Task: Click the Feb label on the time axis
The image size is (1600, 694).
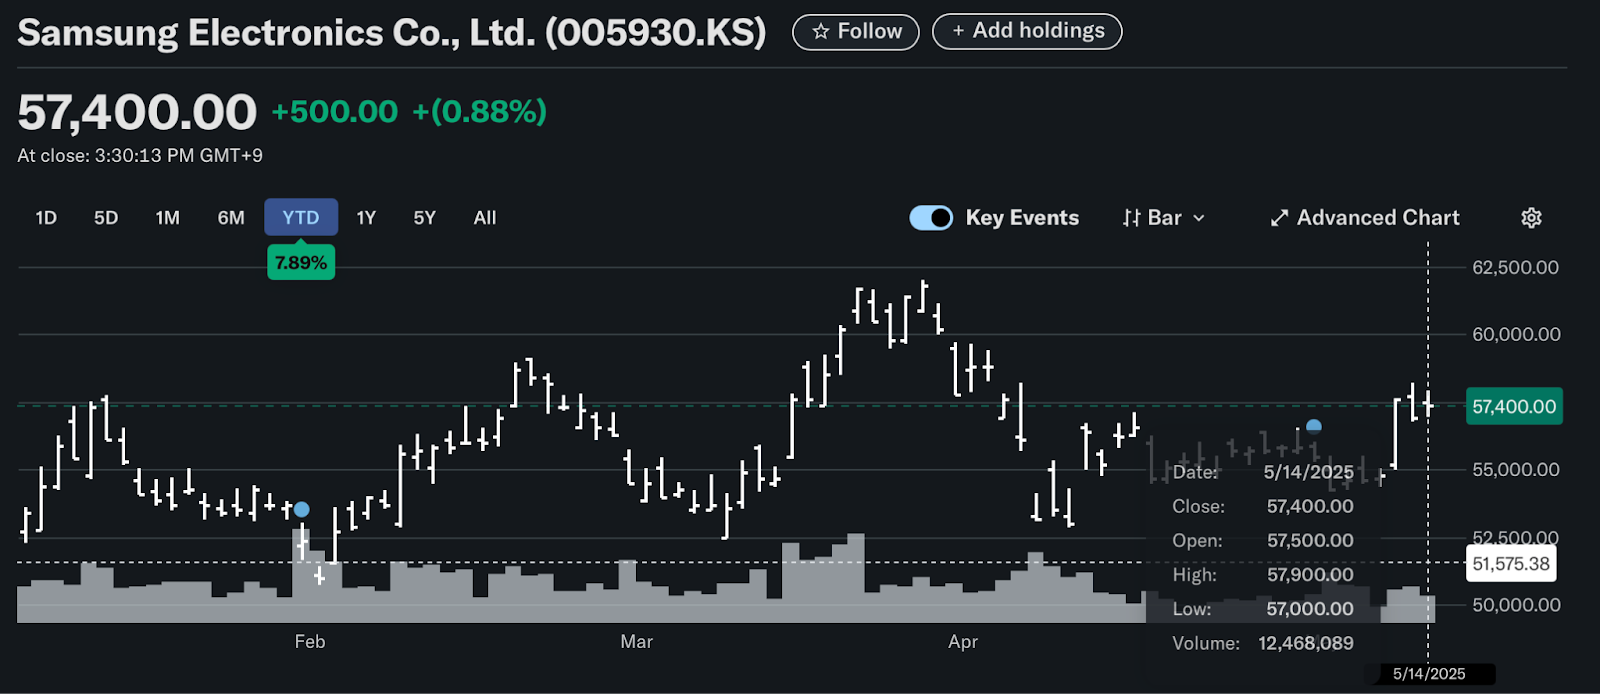Action: pos(310,642)
